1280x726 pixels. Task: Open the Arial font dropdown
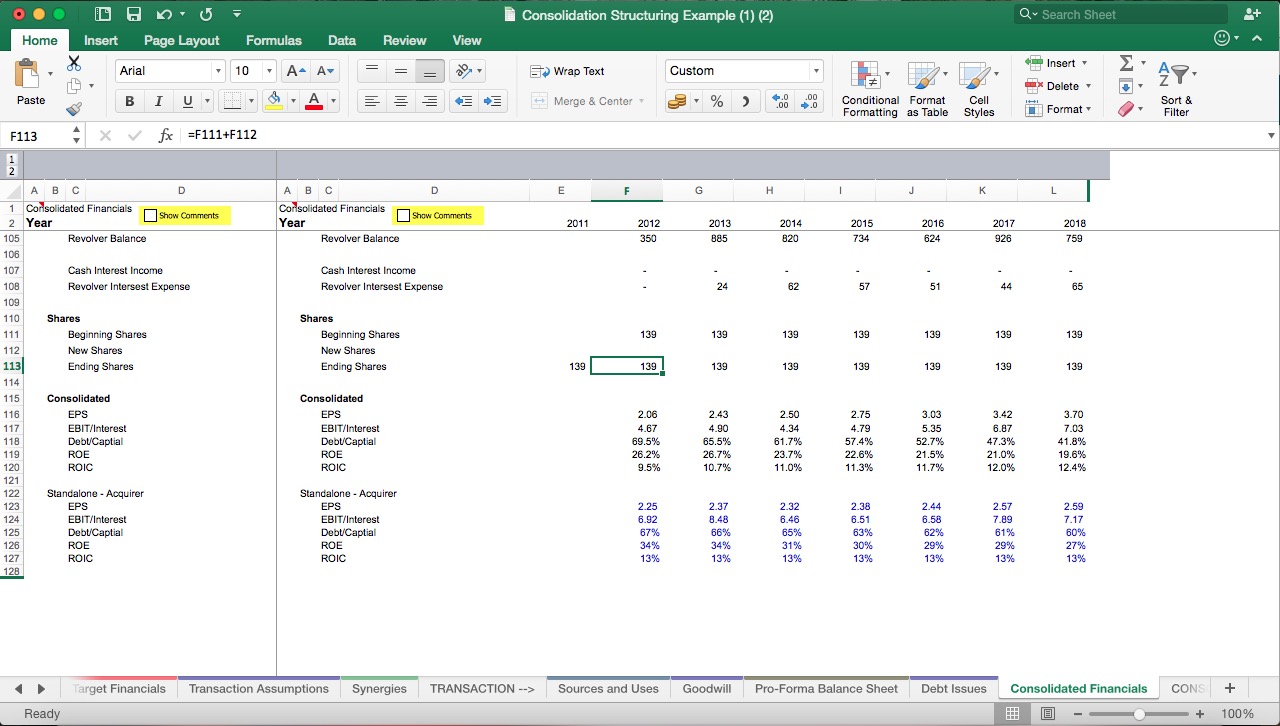point(165,71)
